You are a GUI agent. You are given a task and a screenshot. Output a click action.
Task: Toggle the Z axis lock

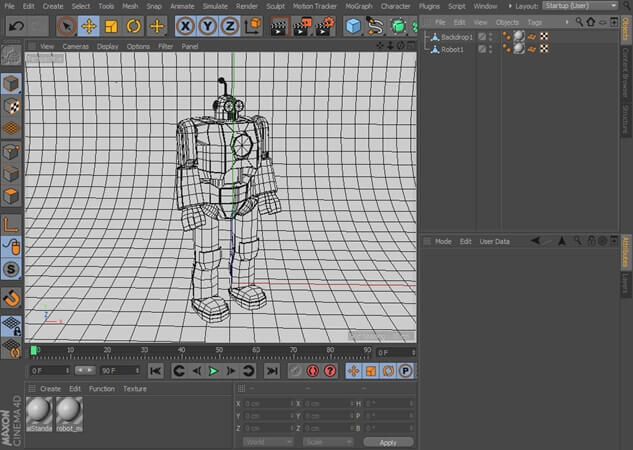click(230, 26)
